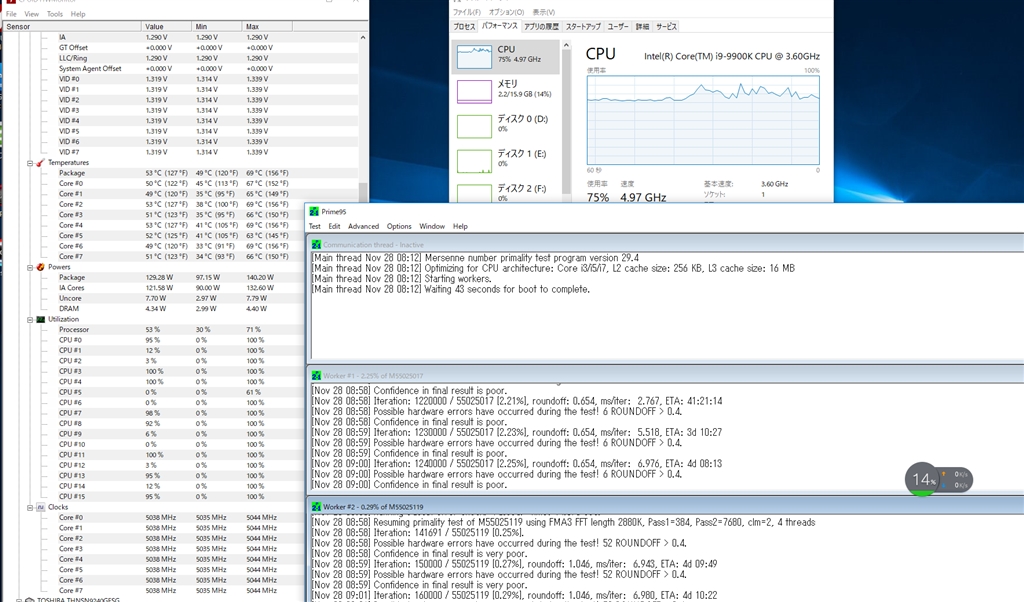Click Task Manager sidebar scroll up arrow
Screen dimensions: 1024x602
click(566, 45)
